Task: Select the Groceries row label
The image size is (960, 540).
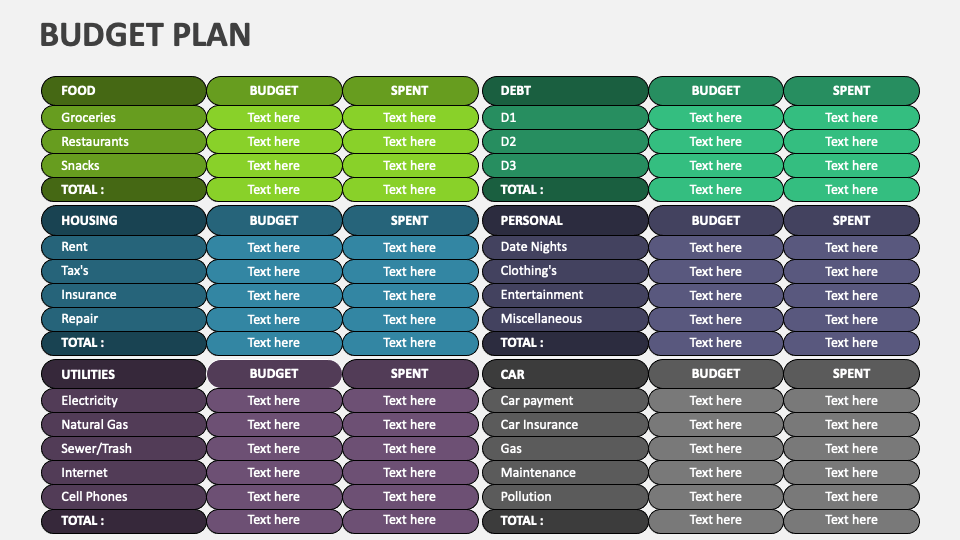Action: [x=123, y=118]
